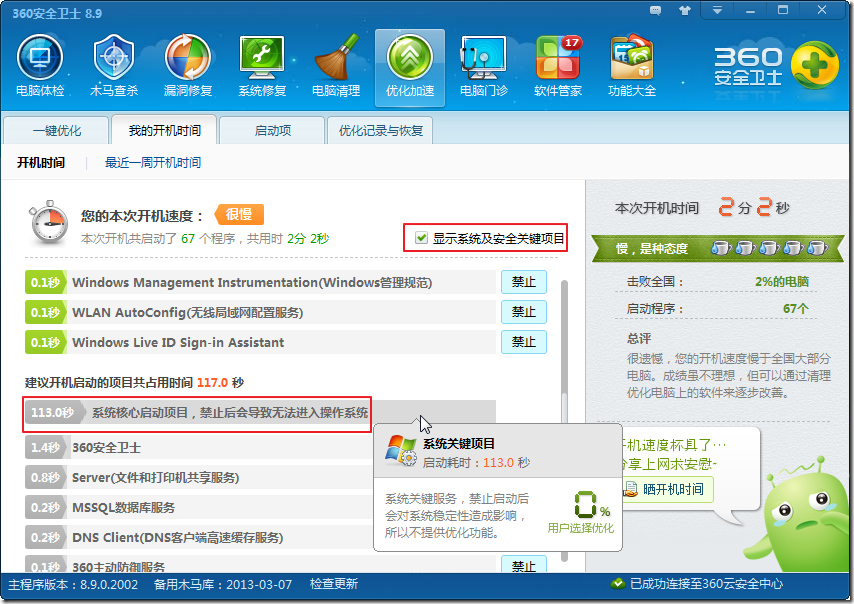Select Server(文件和打印机共享服务) row
This screenshot has width=854, height=604.
(x=199, y=478)
